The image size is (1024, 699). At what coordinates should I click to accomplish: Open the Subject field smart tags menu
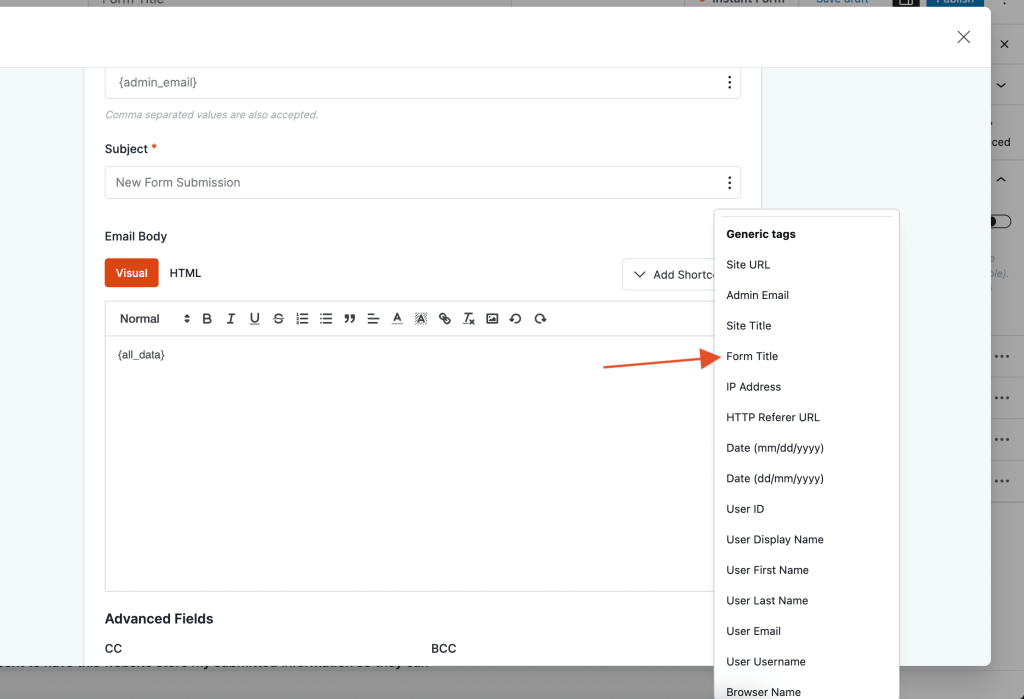point(729,182)
